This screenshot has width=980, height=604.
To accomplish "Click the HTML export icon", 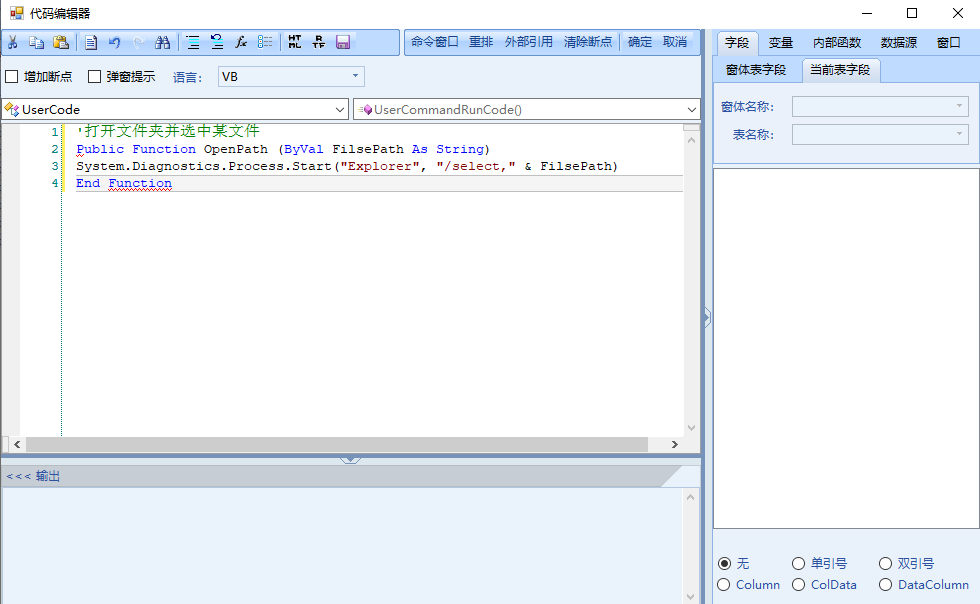I will pos(295,43).
